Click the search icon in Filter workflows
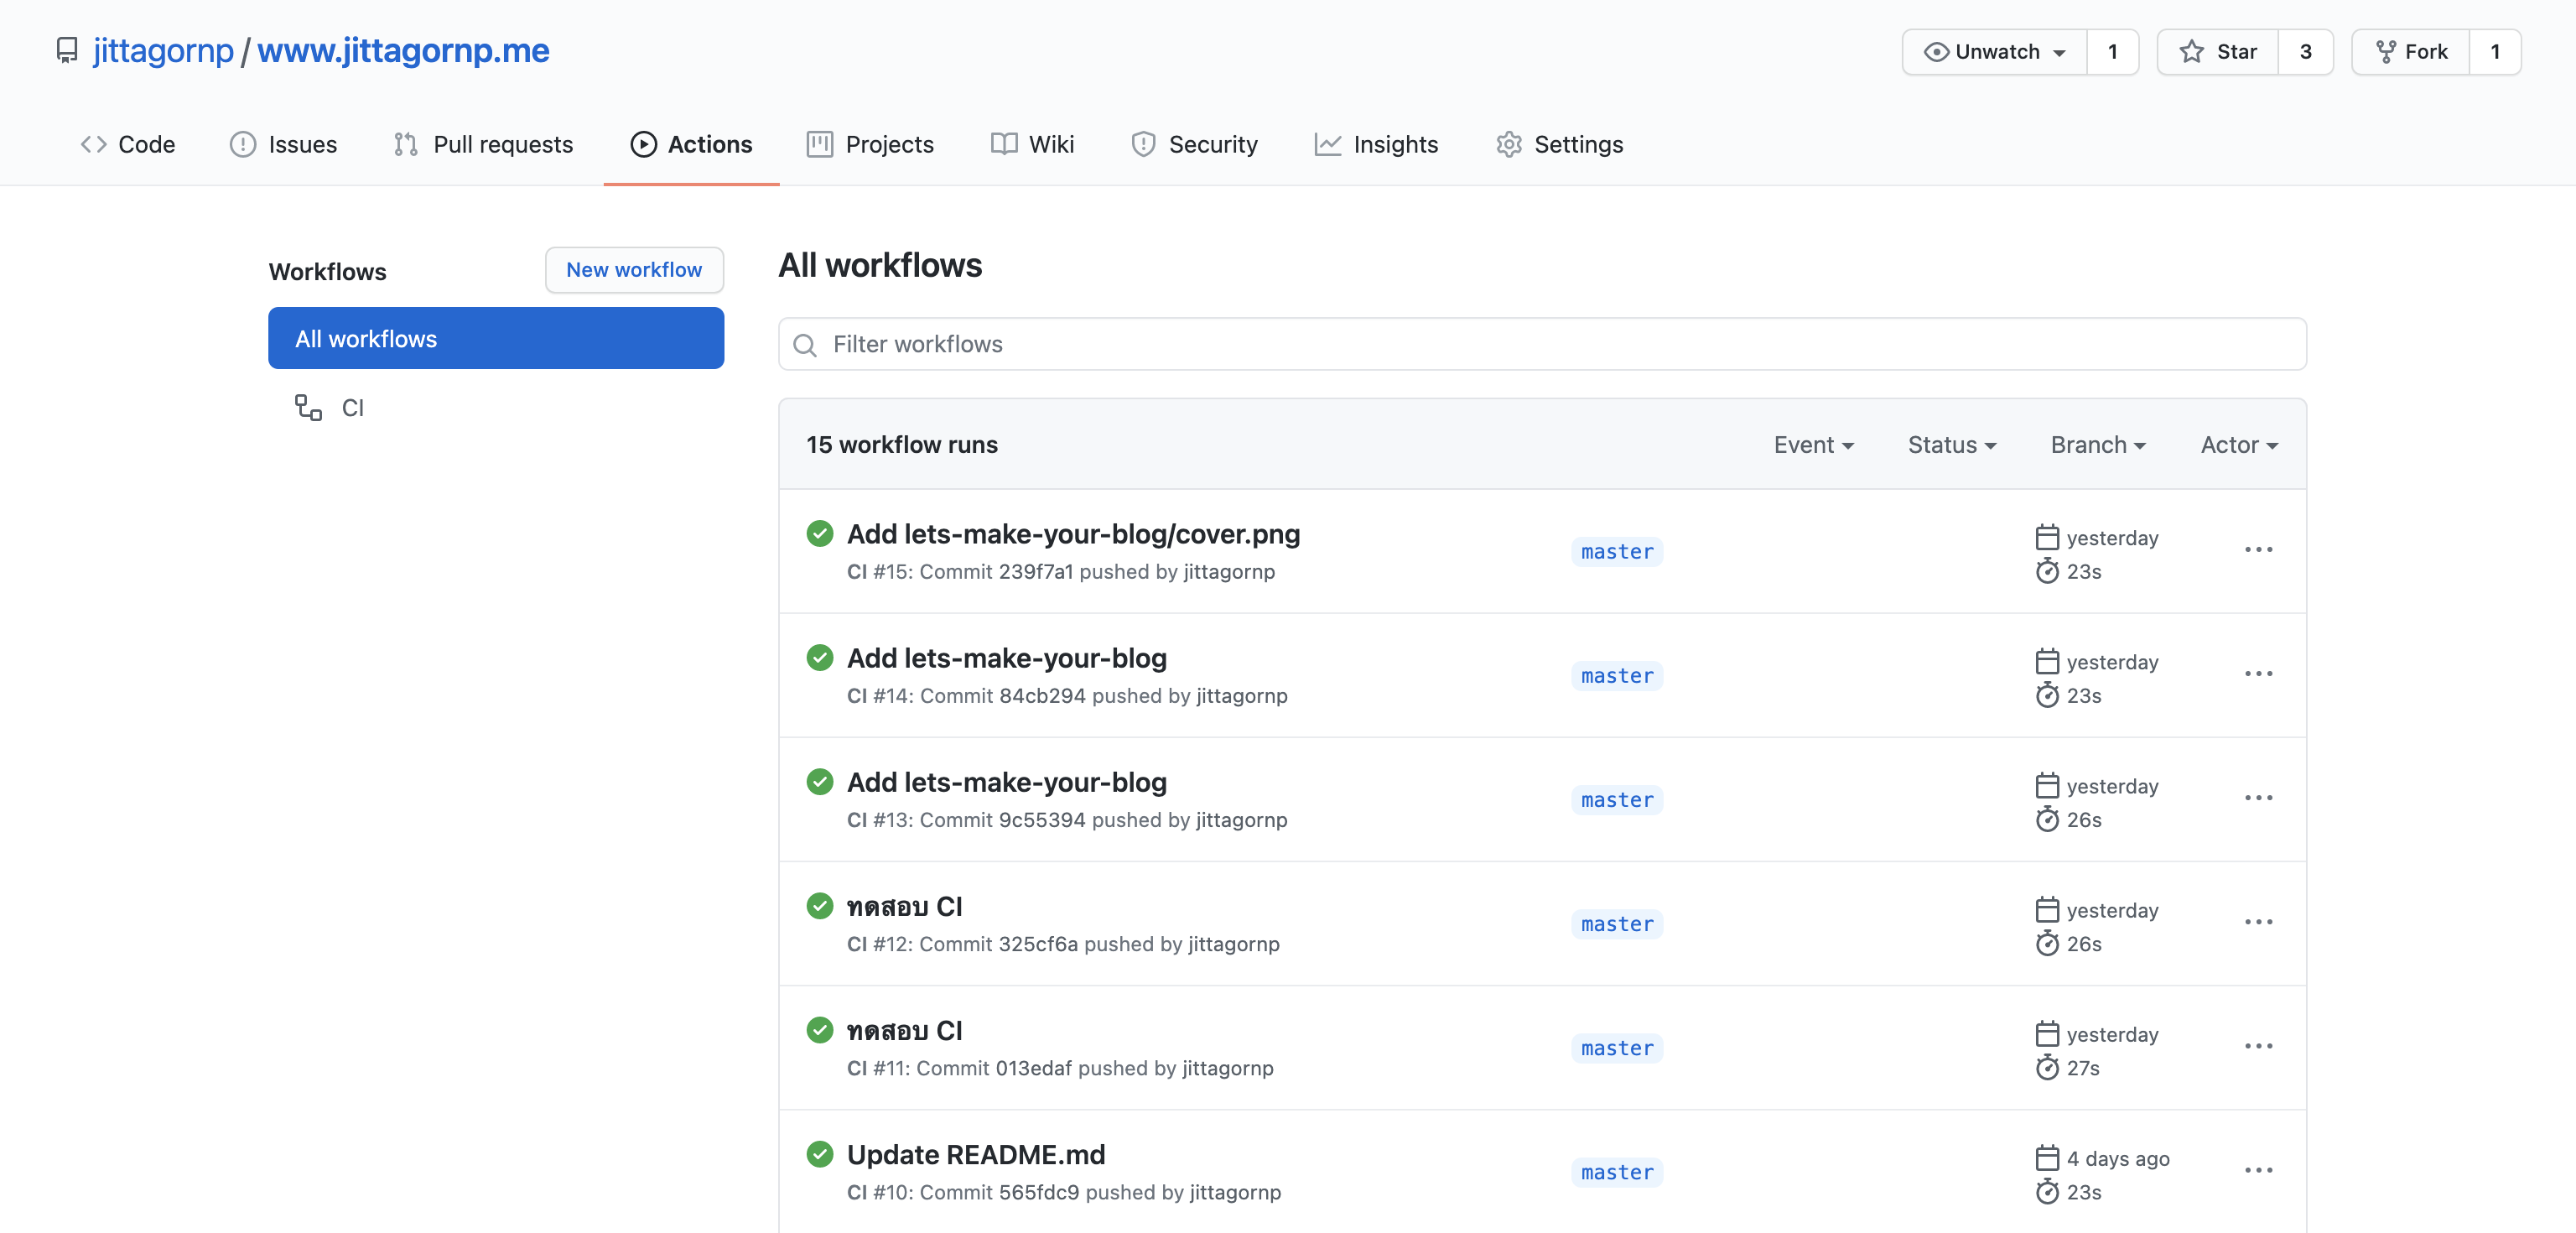Screen dimensions: 2576x1233 805,345
